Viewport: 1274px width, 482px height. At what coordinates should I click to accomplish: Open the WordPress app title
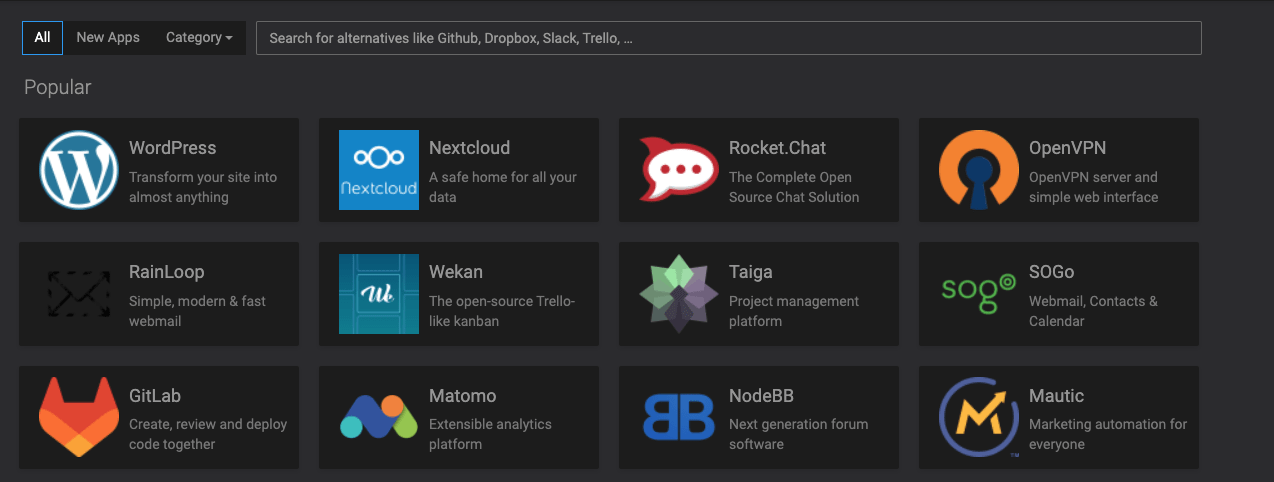(172, 148)
